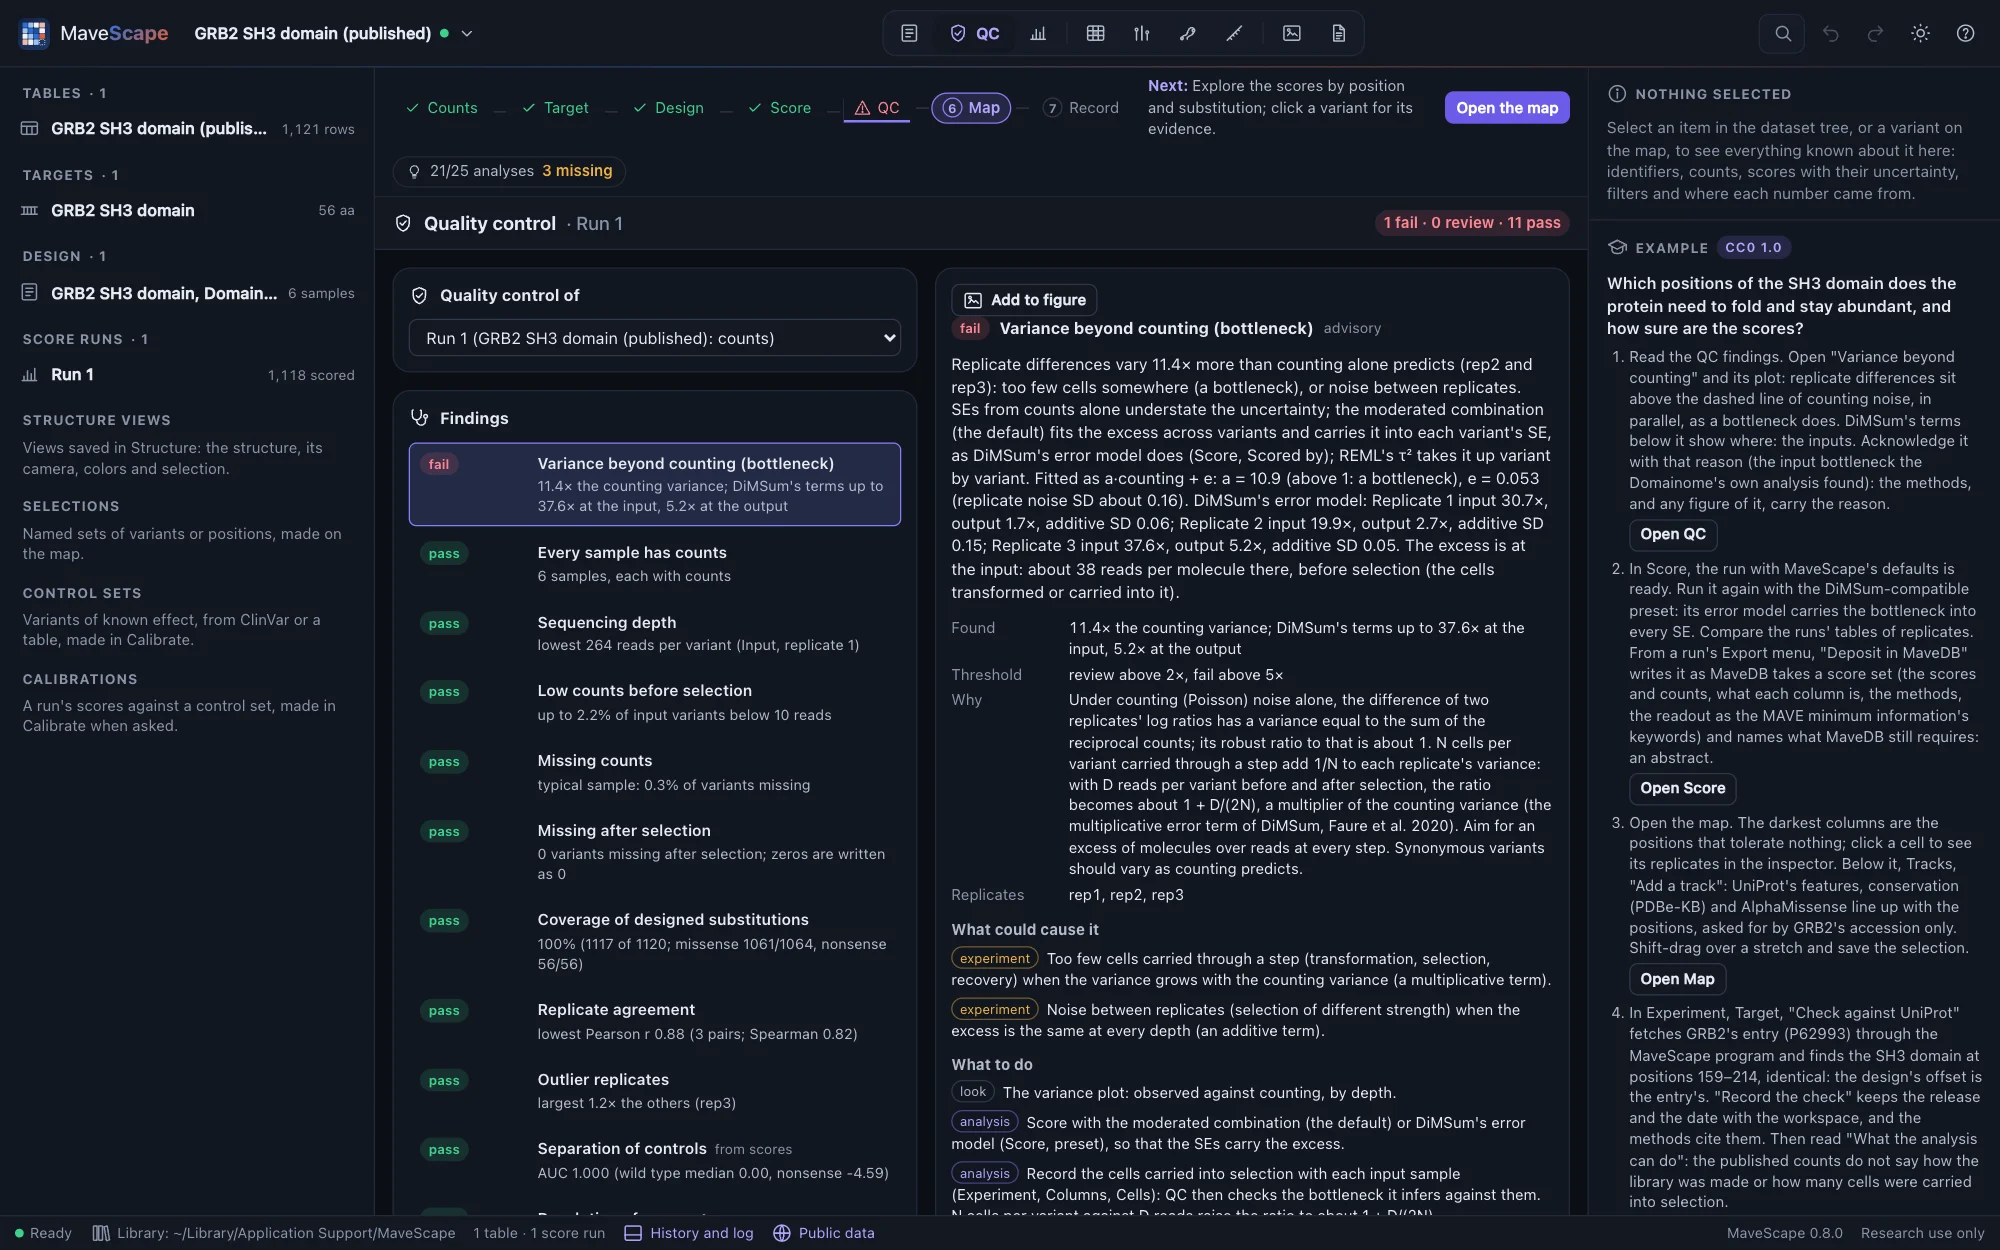Go to the Design workflow step
The width and height of the screenshot is (2000, 1250).
[x=668, y=108]
